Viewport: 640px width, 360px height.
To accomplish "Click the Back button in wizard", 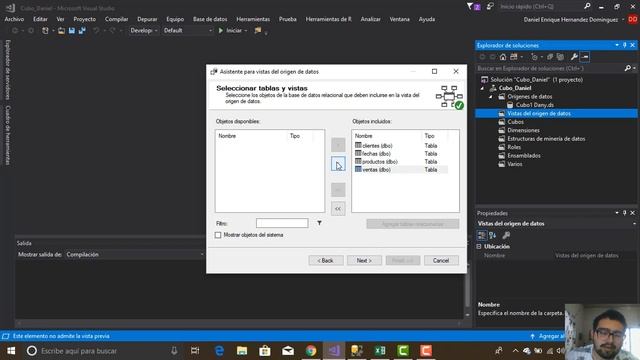I will pos(326,260).
